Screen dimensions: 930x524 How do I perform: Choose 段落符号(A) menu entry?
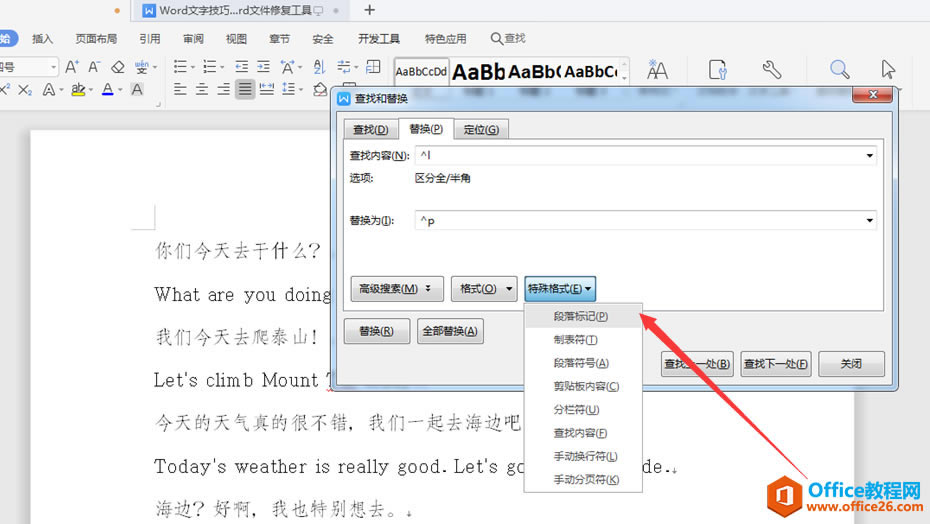point(583,363)
